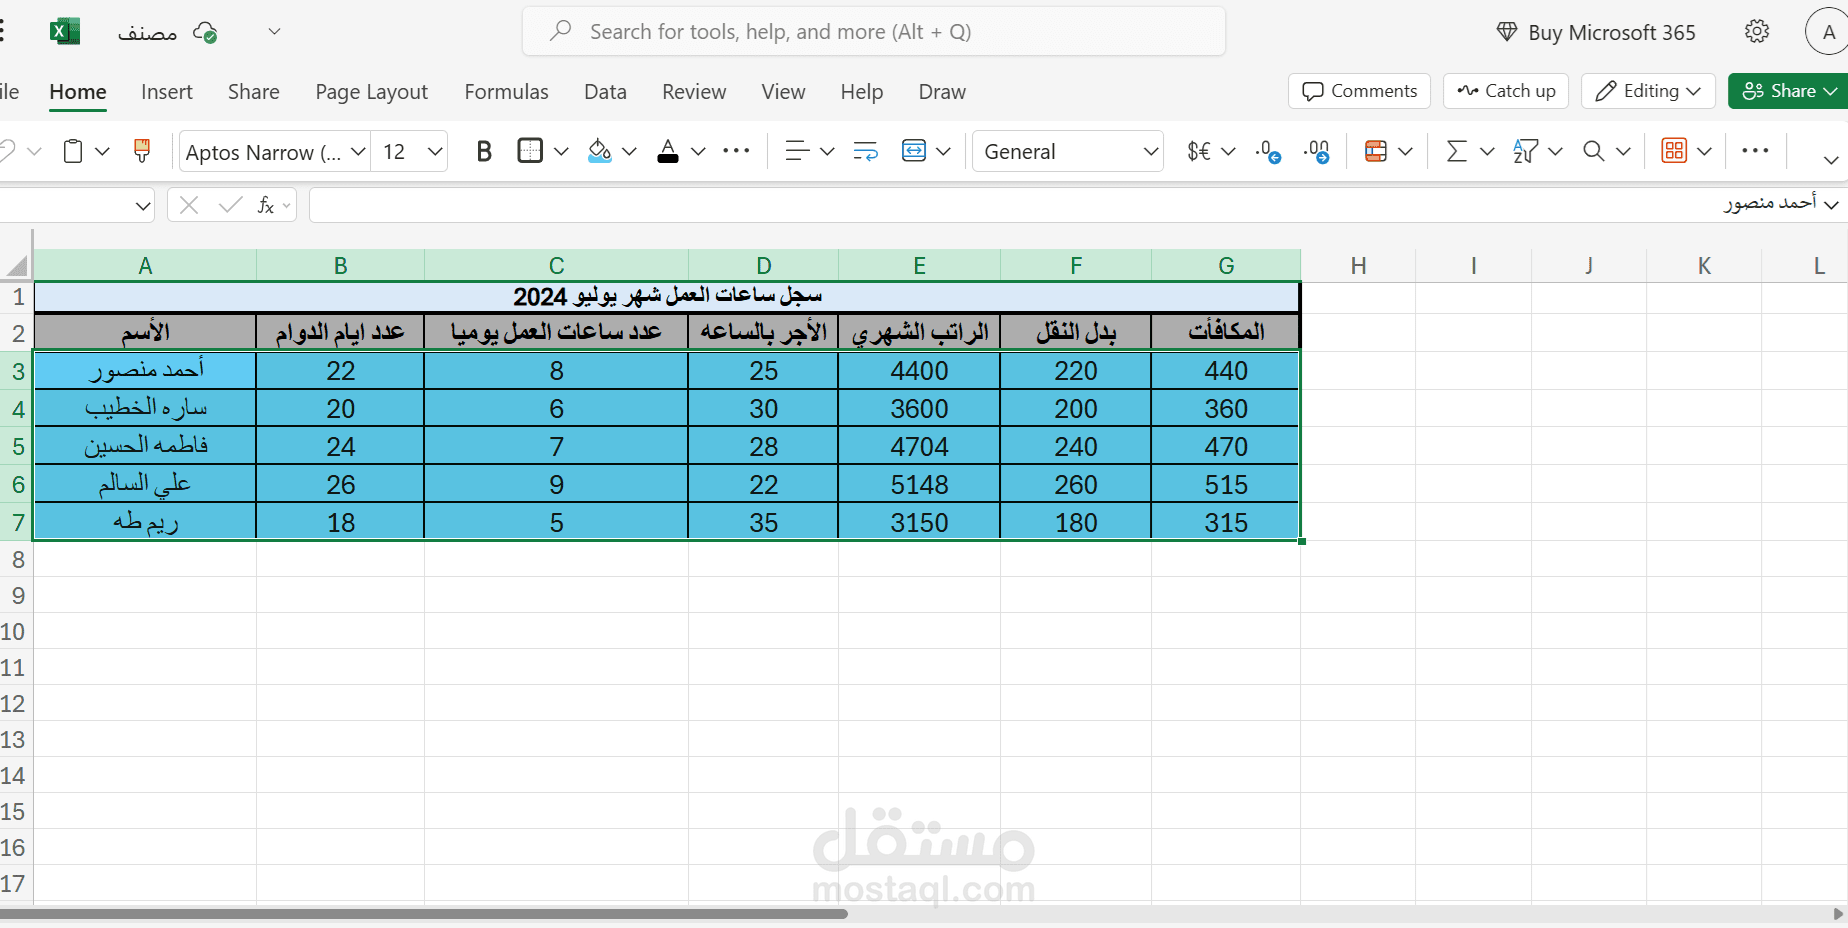Click the AutoSum sigma icon
This screenshot has height=928, width=1848.
point(1457,151)
